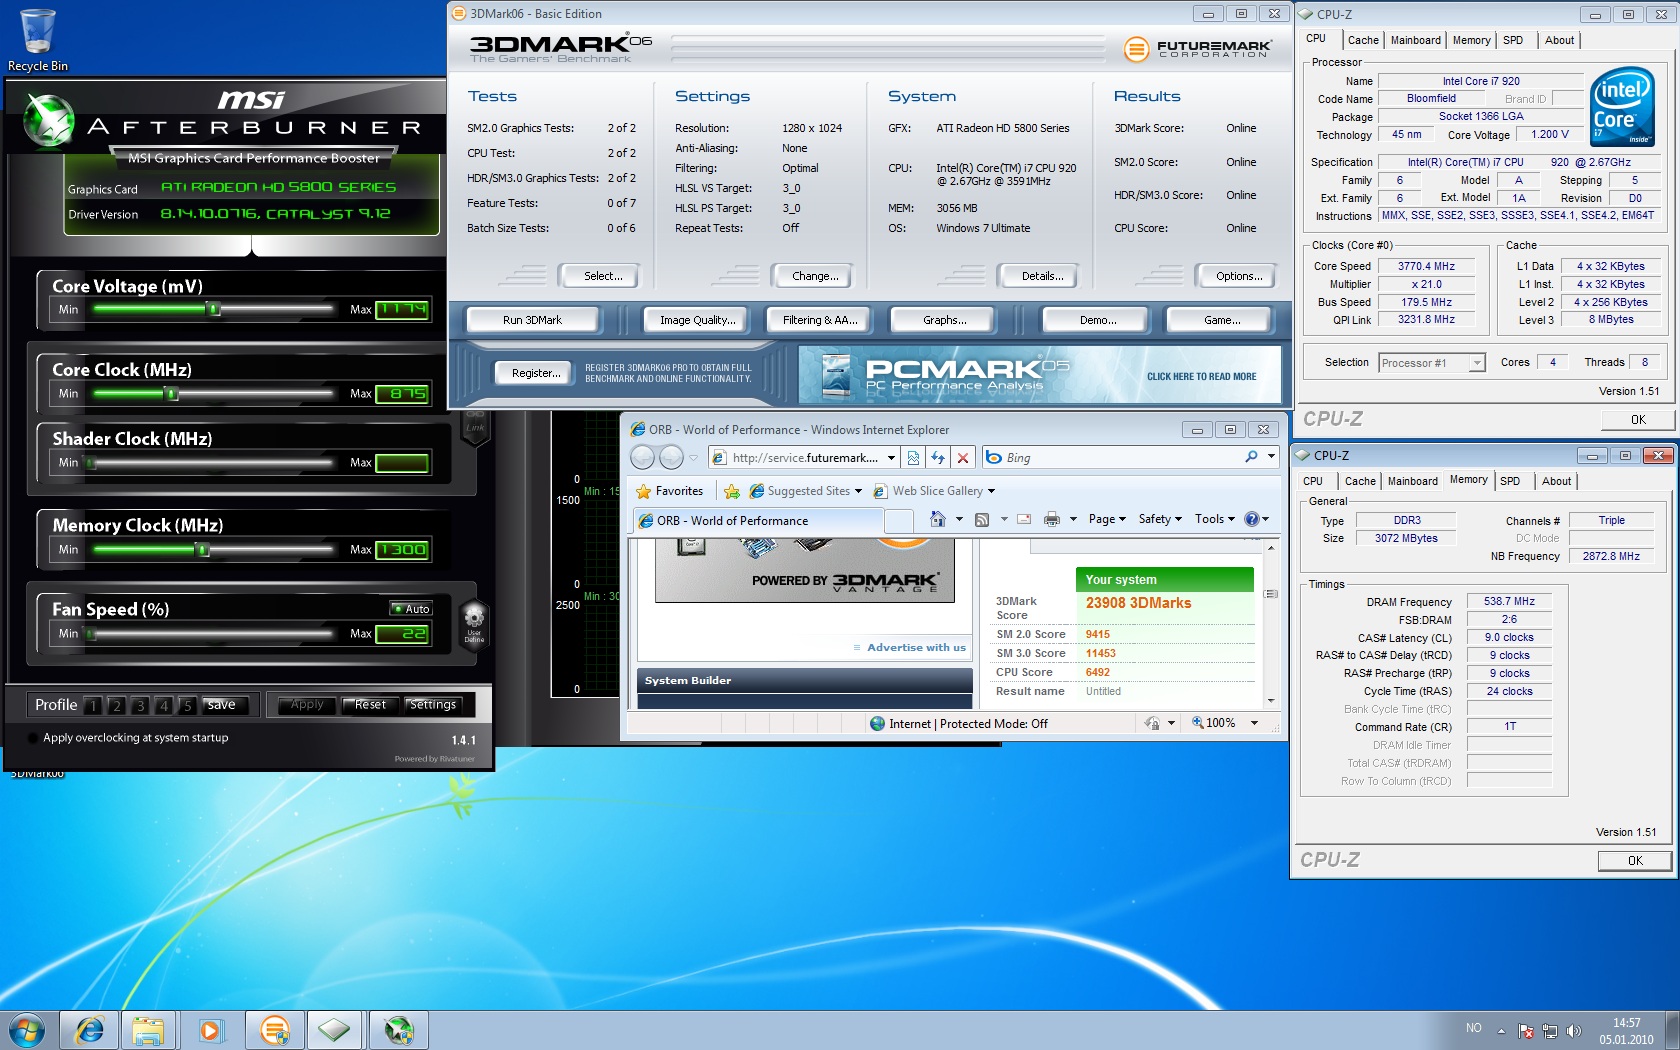Open Internet Explorer from the taskbar
Screen dimensions: 1680x1050
pos(89,1030)
